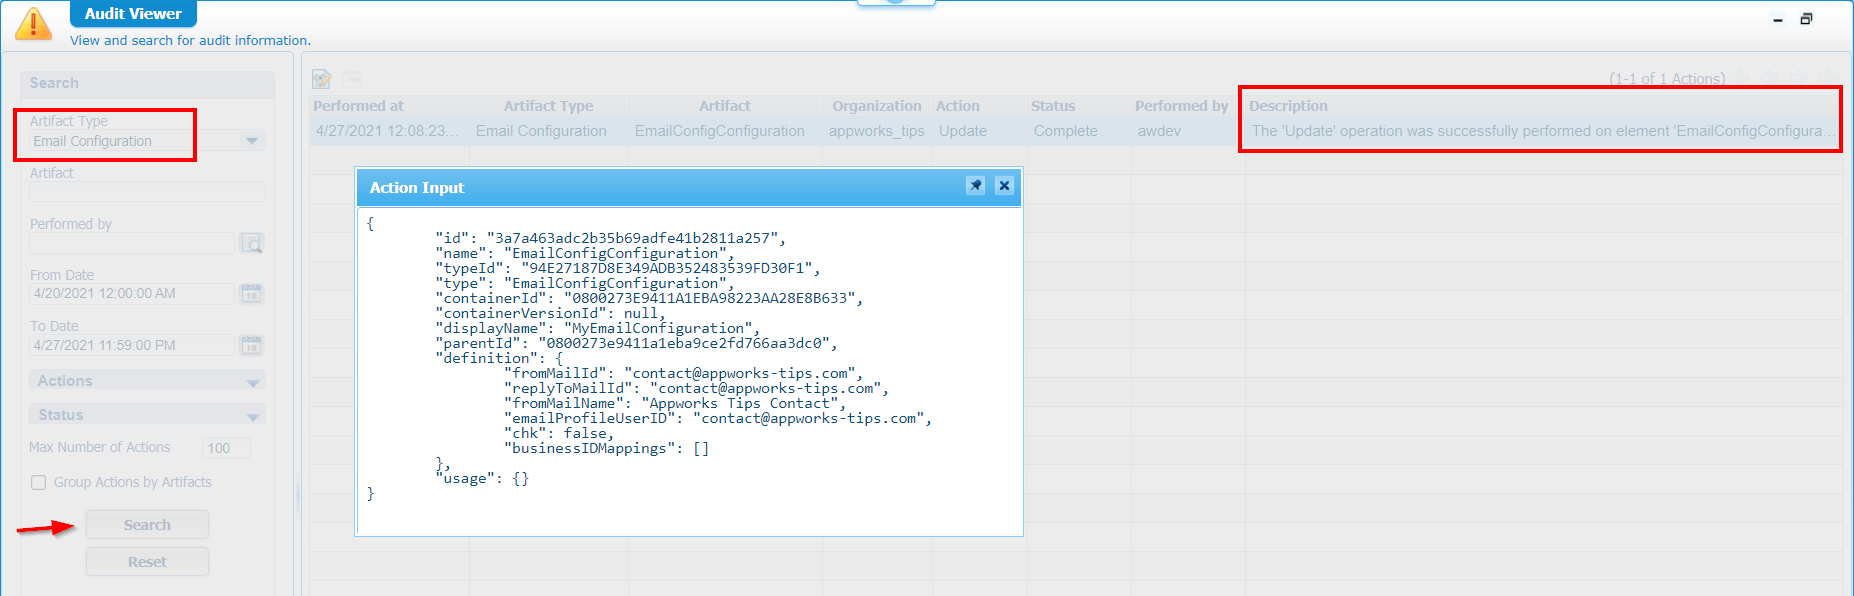This screenshot has height=596, width=1854.
Task: Select the Audit Viewer tab
Action: click(133, 14)
